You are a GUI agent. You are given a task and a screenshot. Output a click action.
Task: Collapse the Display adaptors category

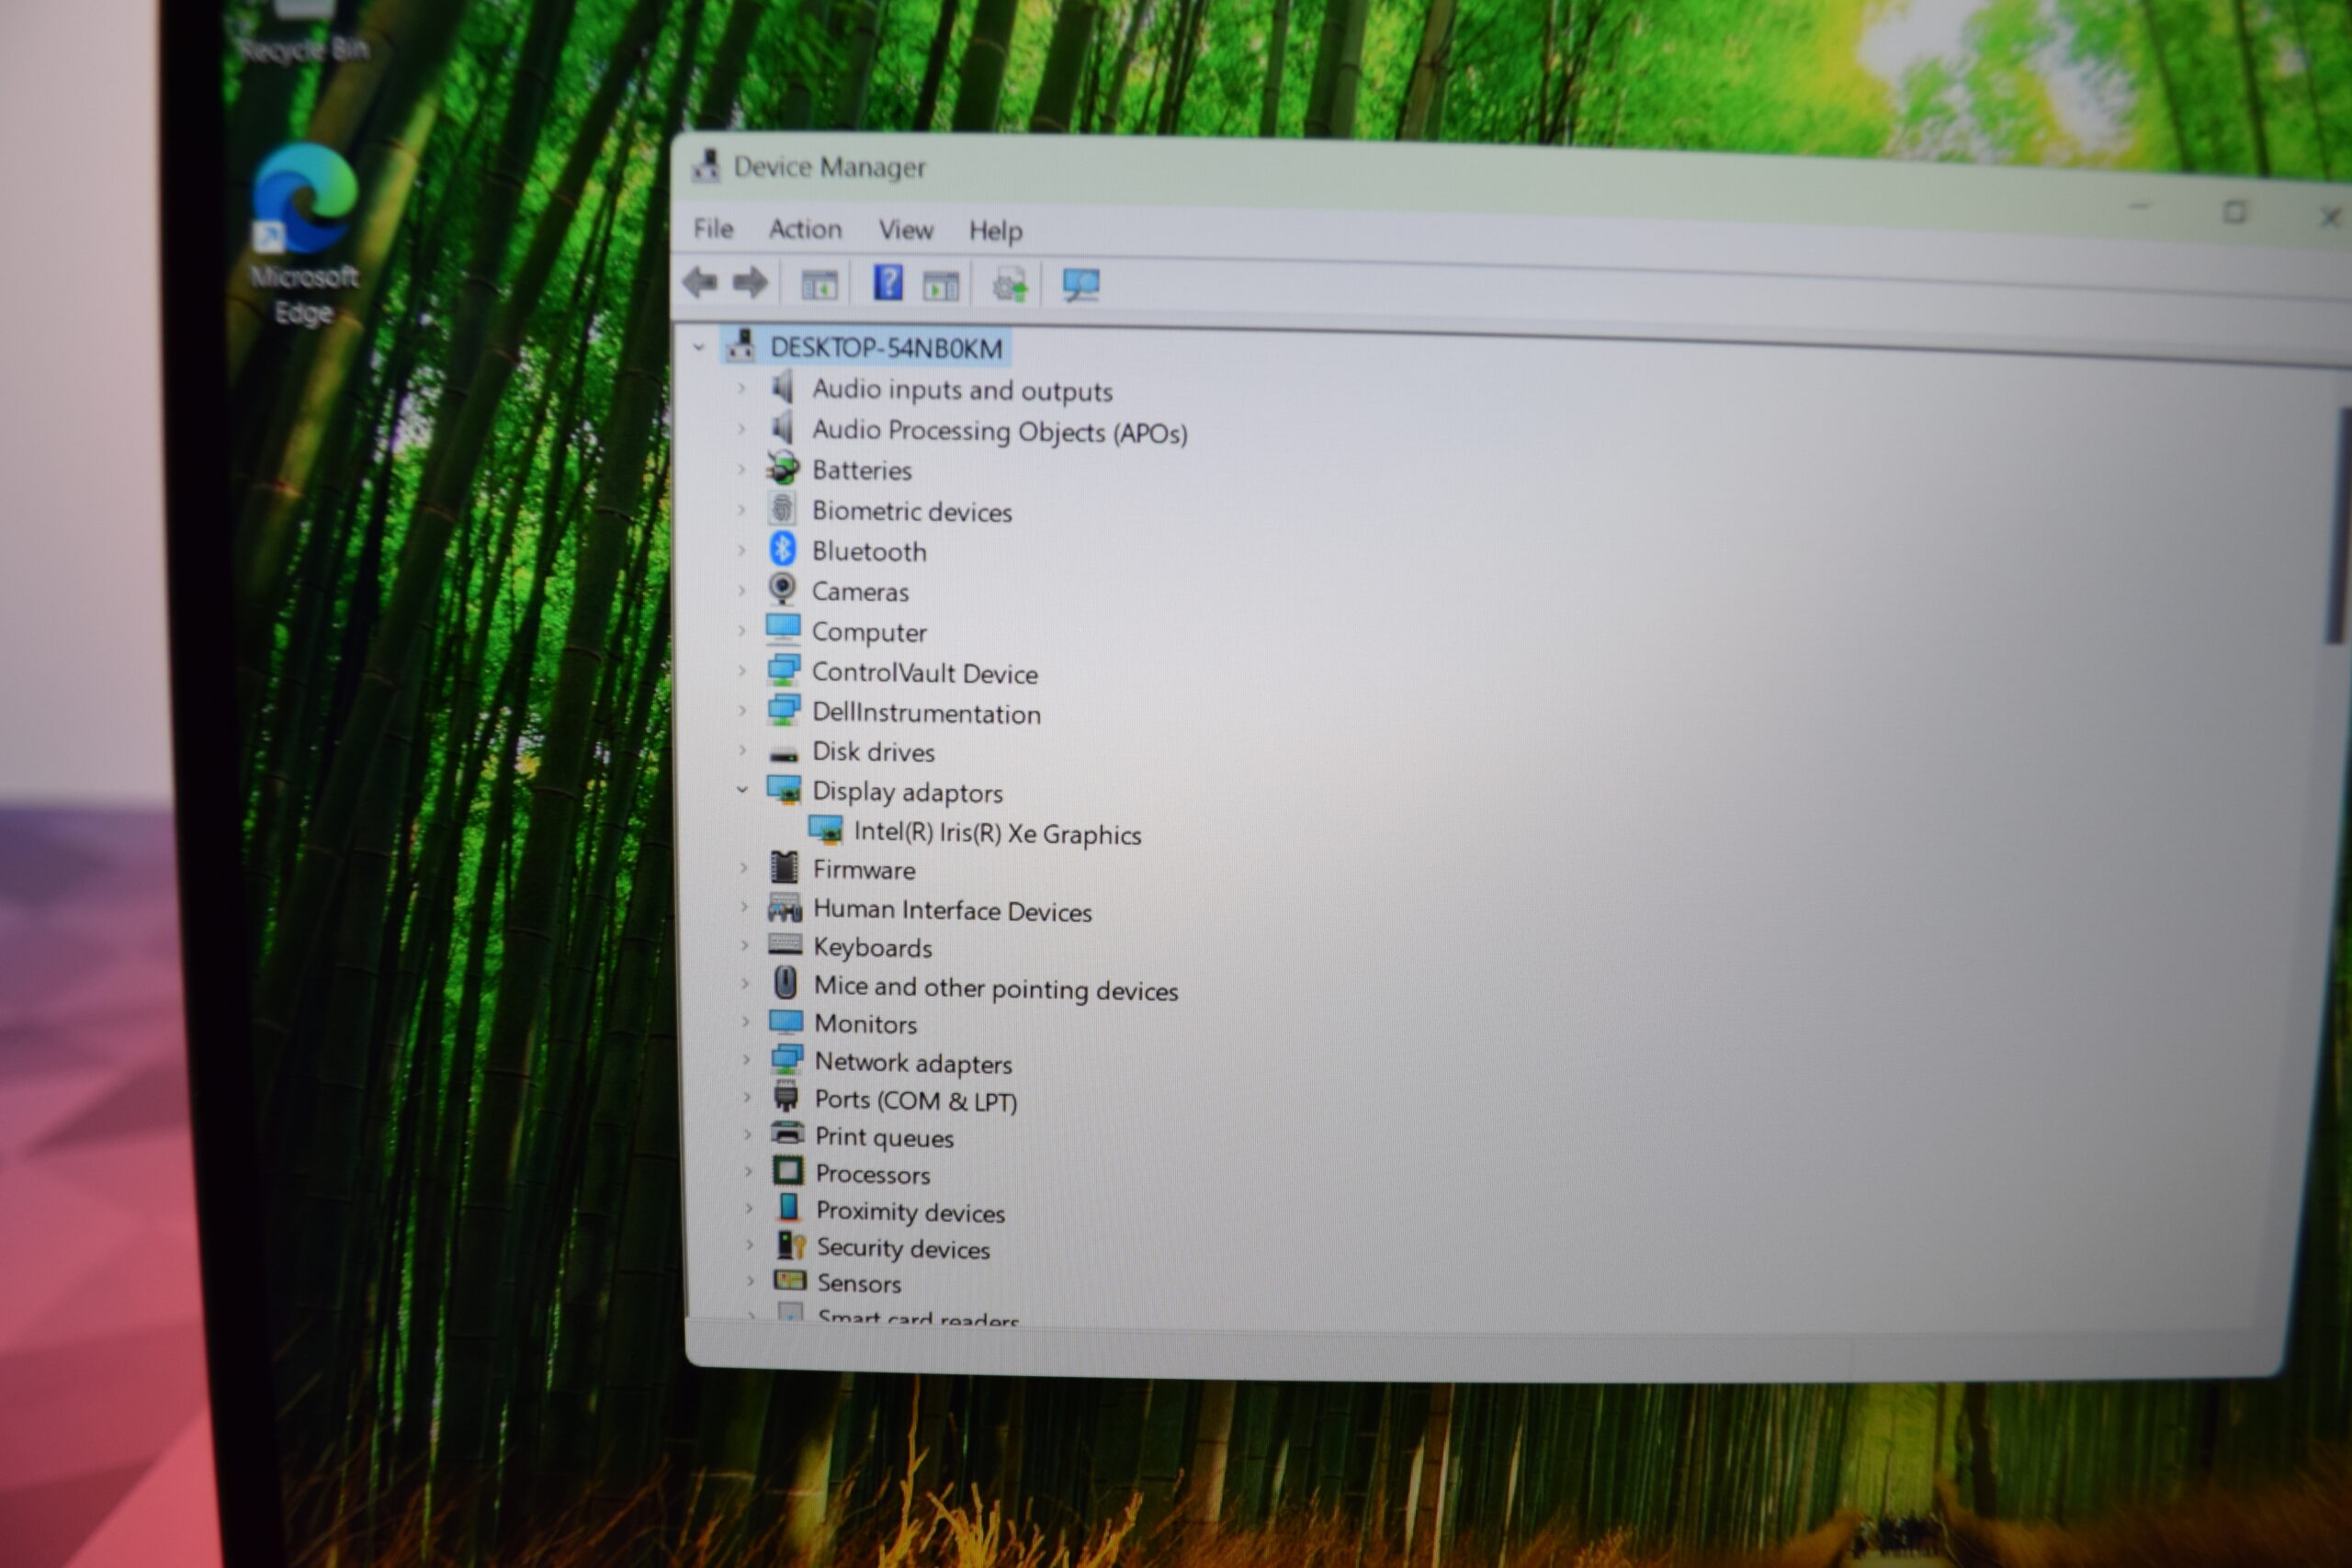pyautogui.click(x=742, y=790)
